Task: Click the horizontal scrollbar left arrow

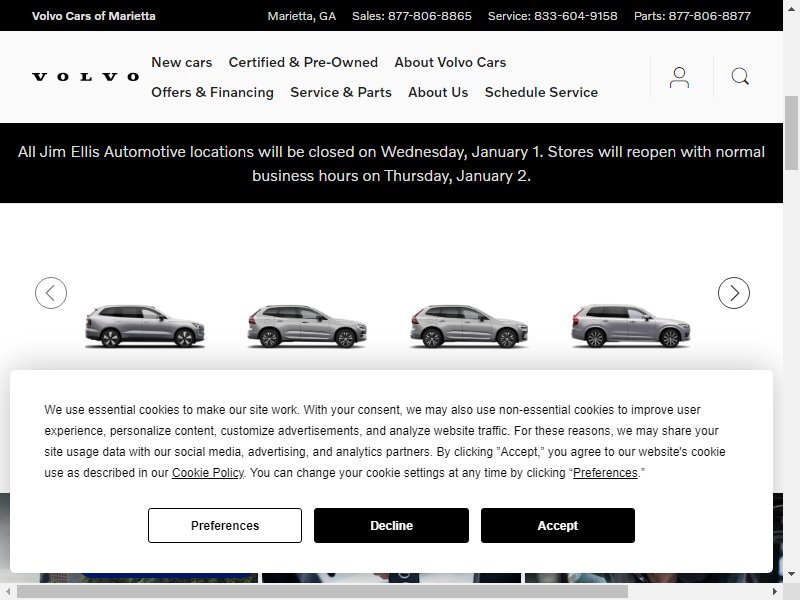Action: pyautogui.click(x=8, y=592)
